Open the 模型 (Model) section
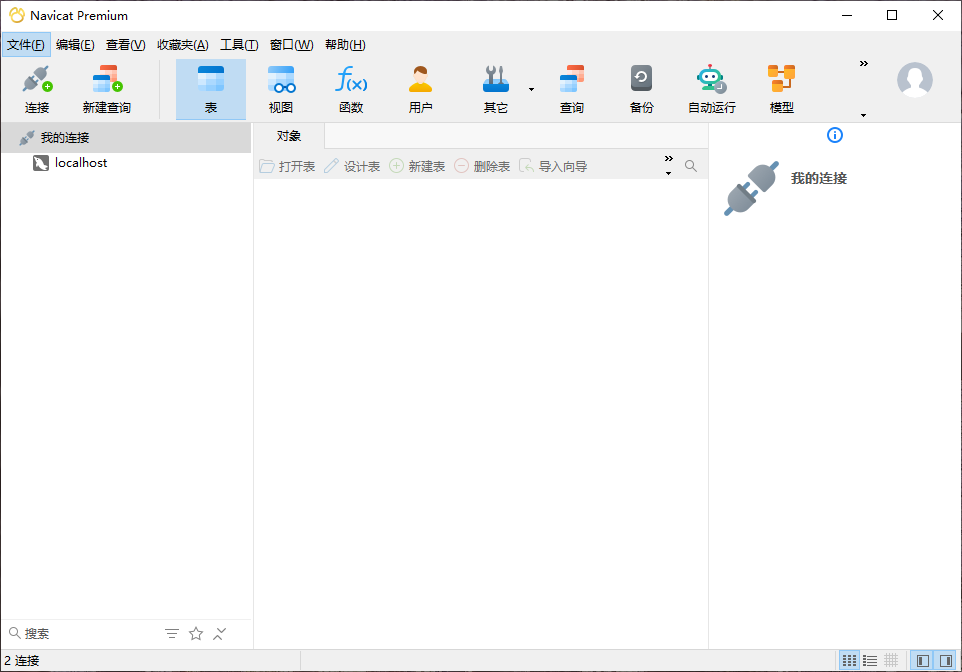Image resolution: width=962 pixels, height=672 pixels. tap(782, 90)
